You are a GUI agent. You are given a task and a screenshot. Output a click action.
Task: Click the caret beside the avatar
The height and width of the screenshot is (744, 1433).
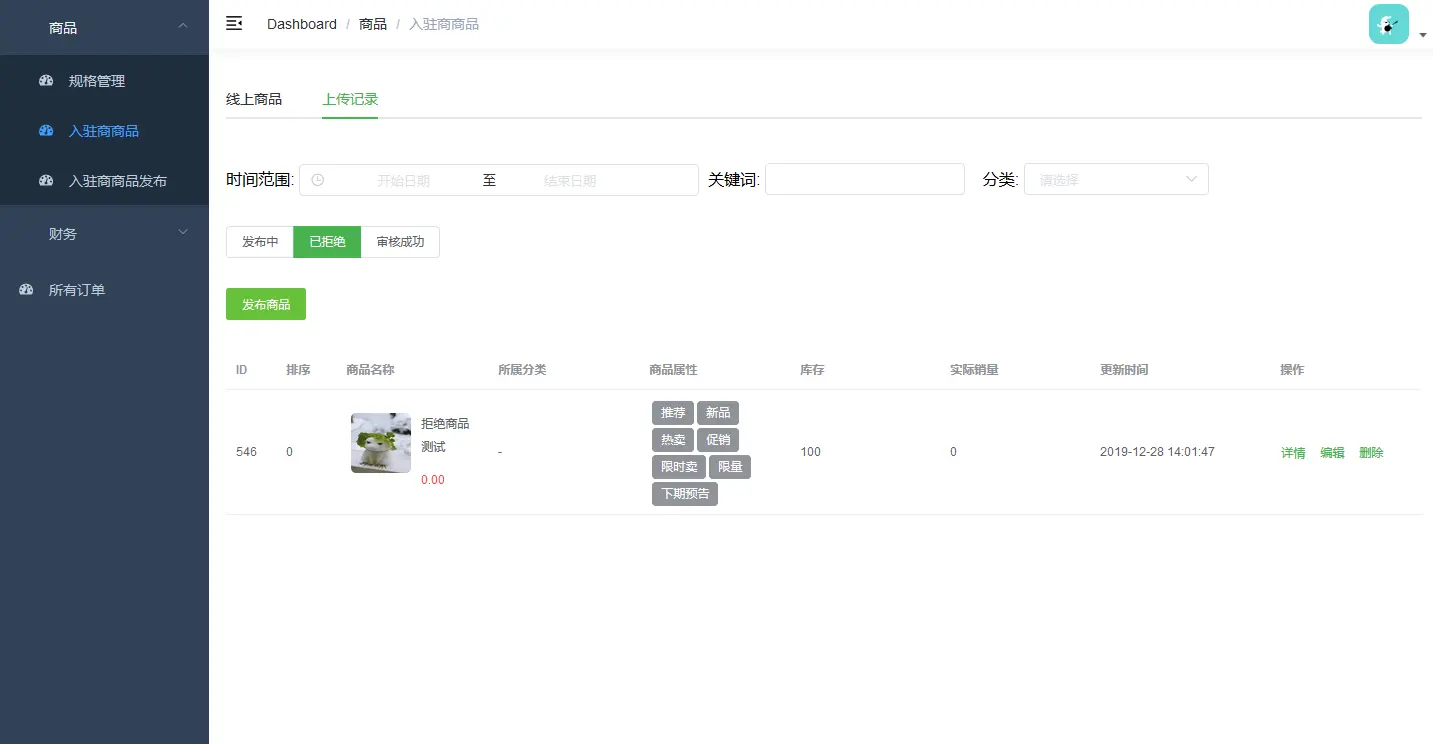[x=1423, y=35]
